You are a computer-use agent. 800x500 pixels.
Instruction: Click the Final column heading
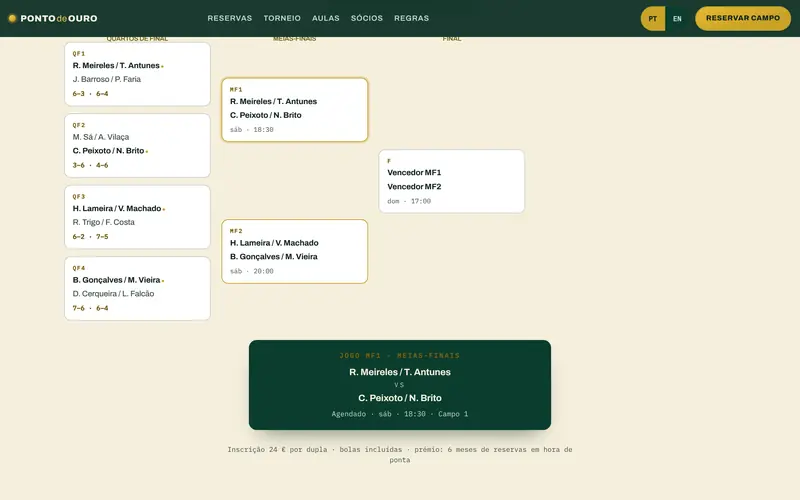click(452, 39)
